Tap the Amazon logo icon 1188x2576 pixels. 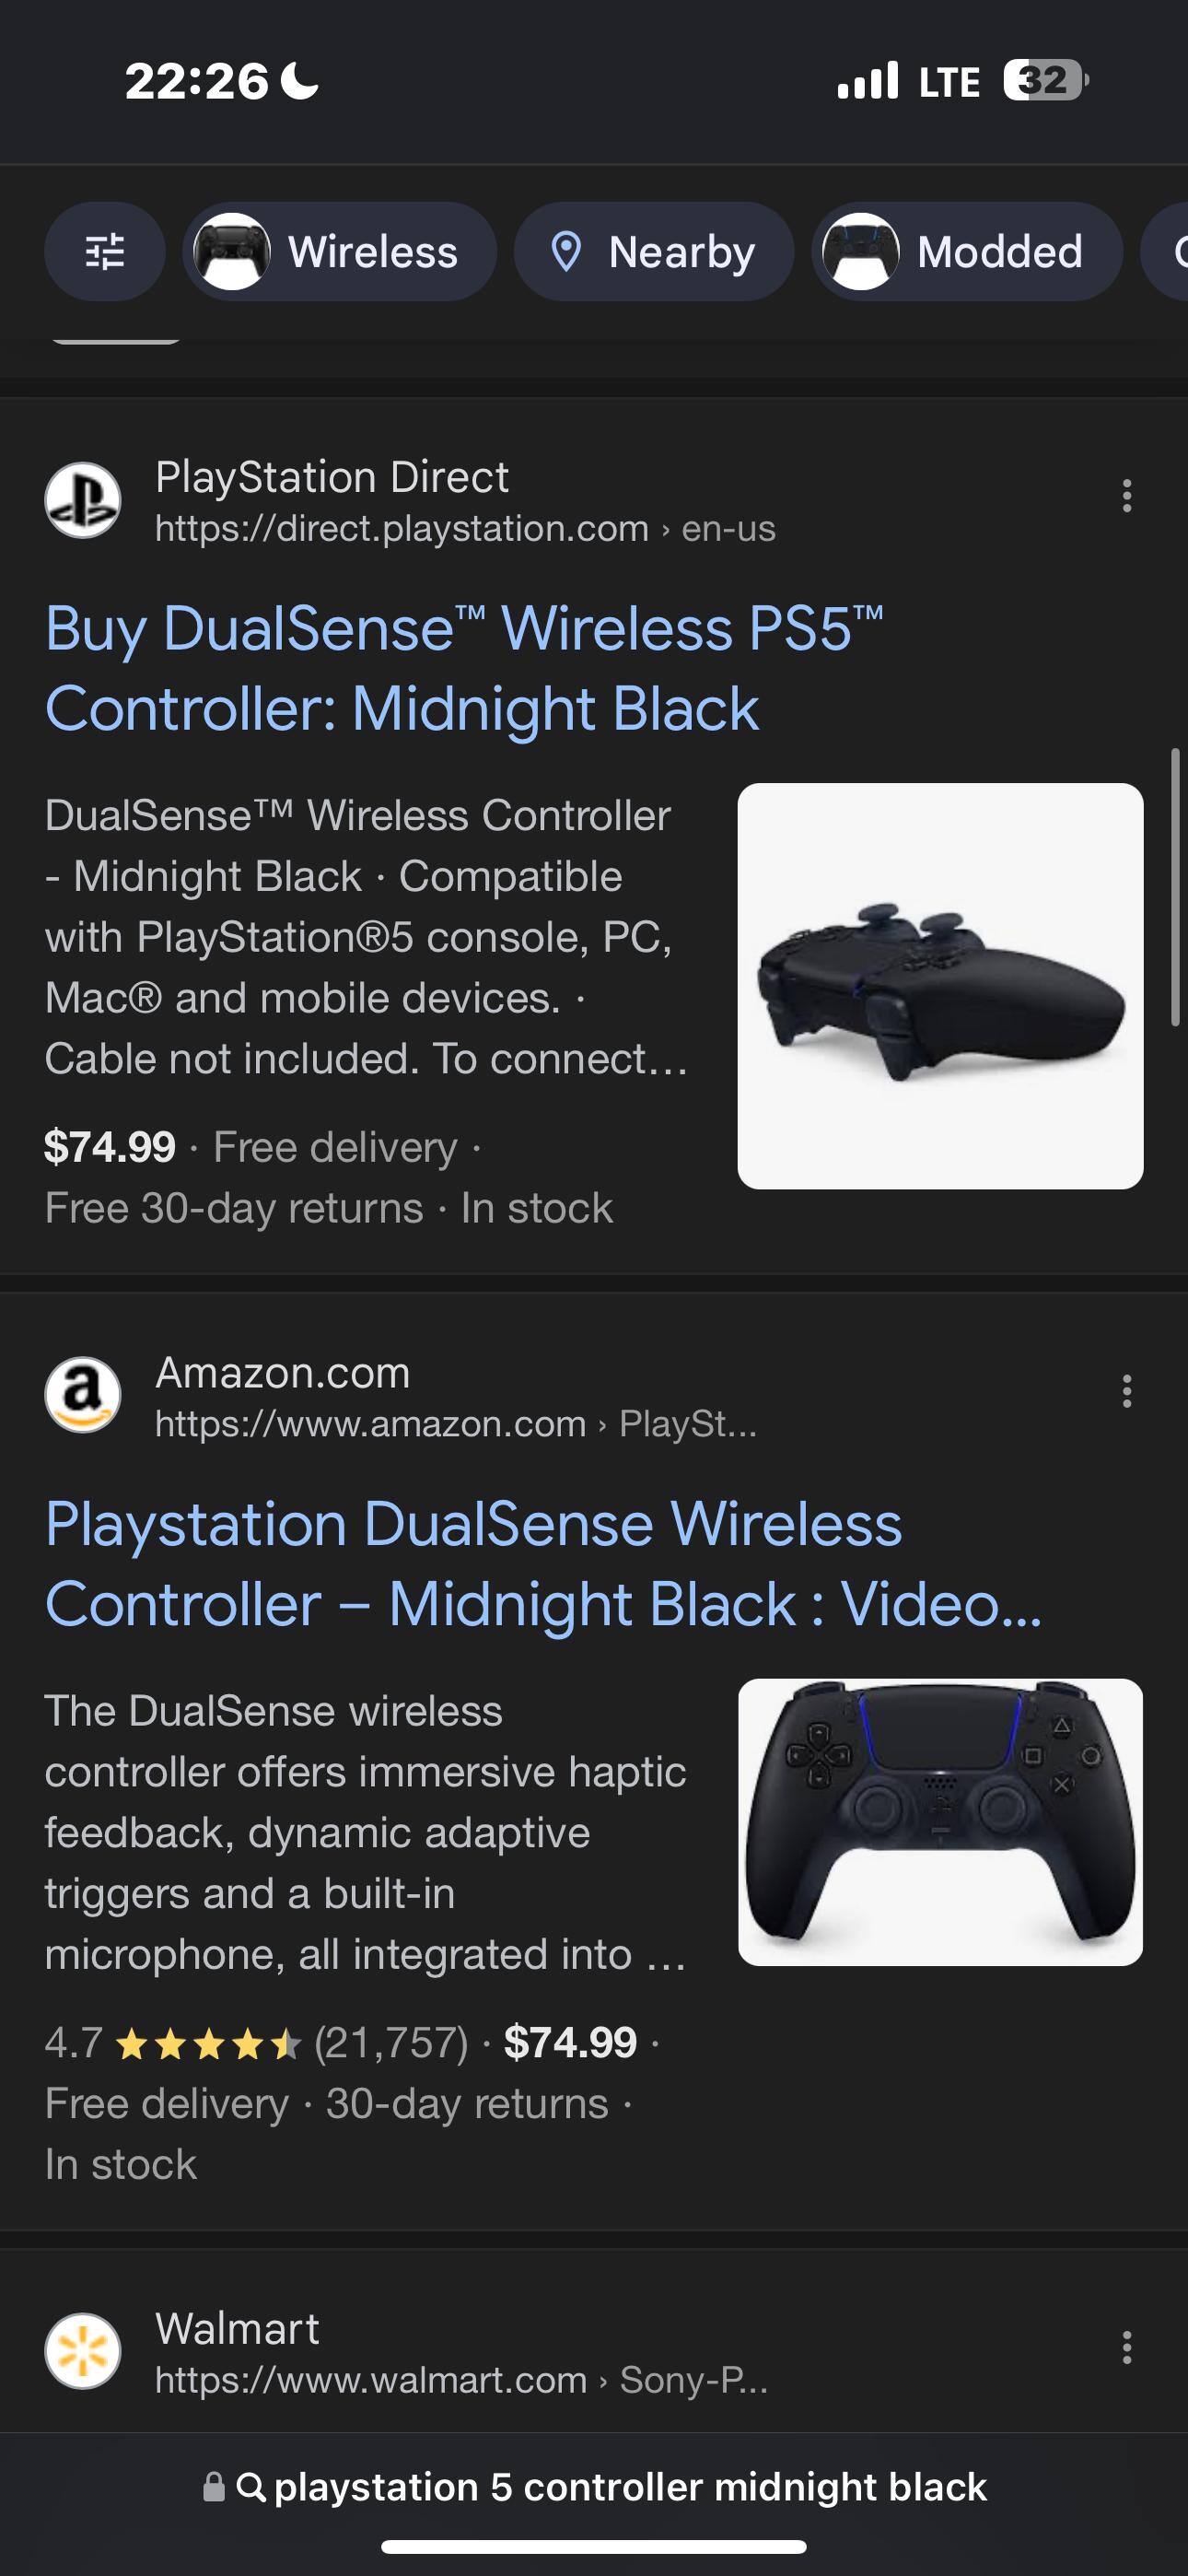click(83, 1395)
